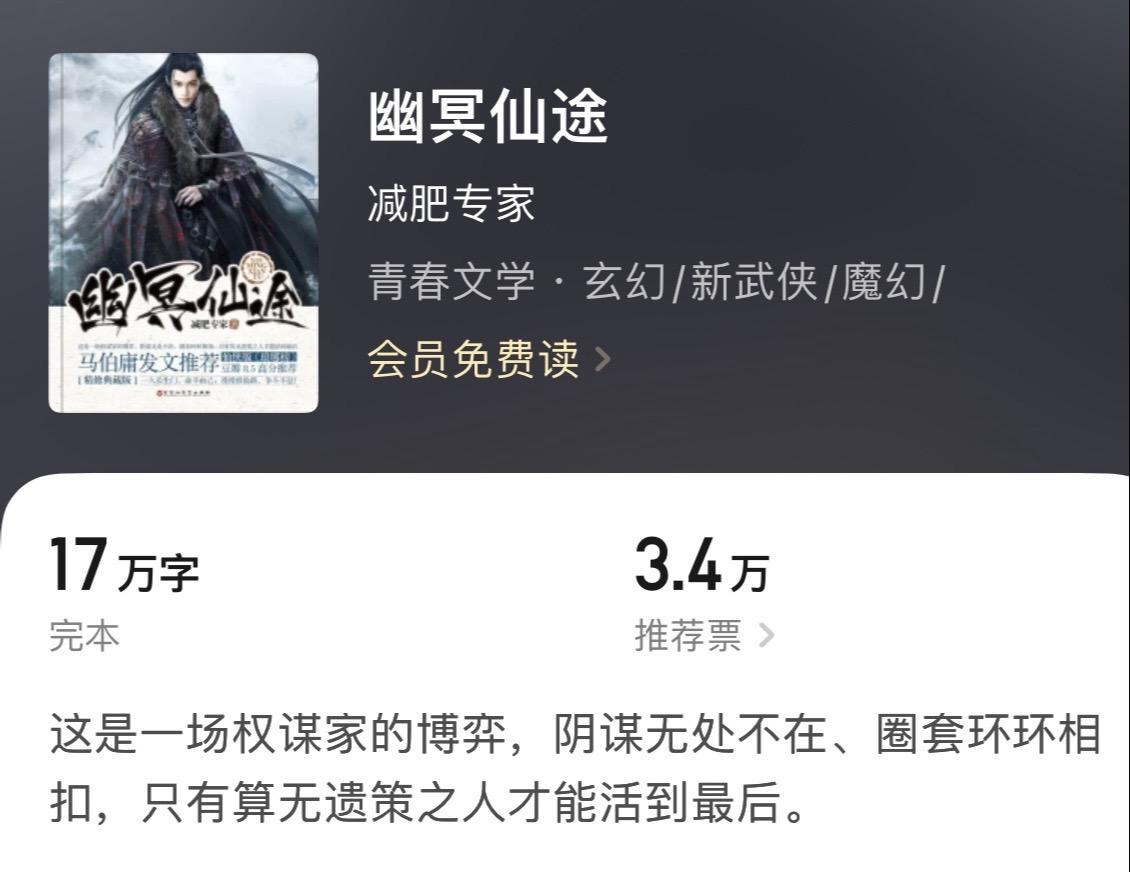Image resolution: width=1130 pixels, height=872 pixels.
Task: Select the 玄幻 genre tag
Action: (x=625, y=281)
